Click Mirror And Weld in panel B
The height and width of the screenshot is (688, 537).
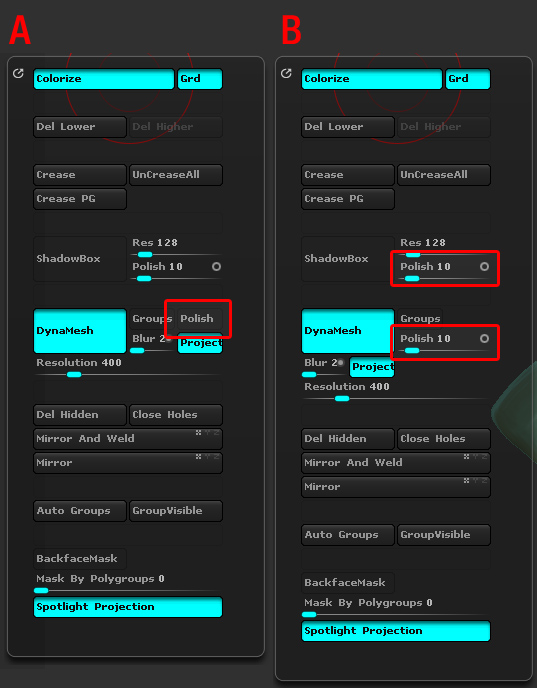tap(396, 463)
